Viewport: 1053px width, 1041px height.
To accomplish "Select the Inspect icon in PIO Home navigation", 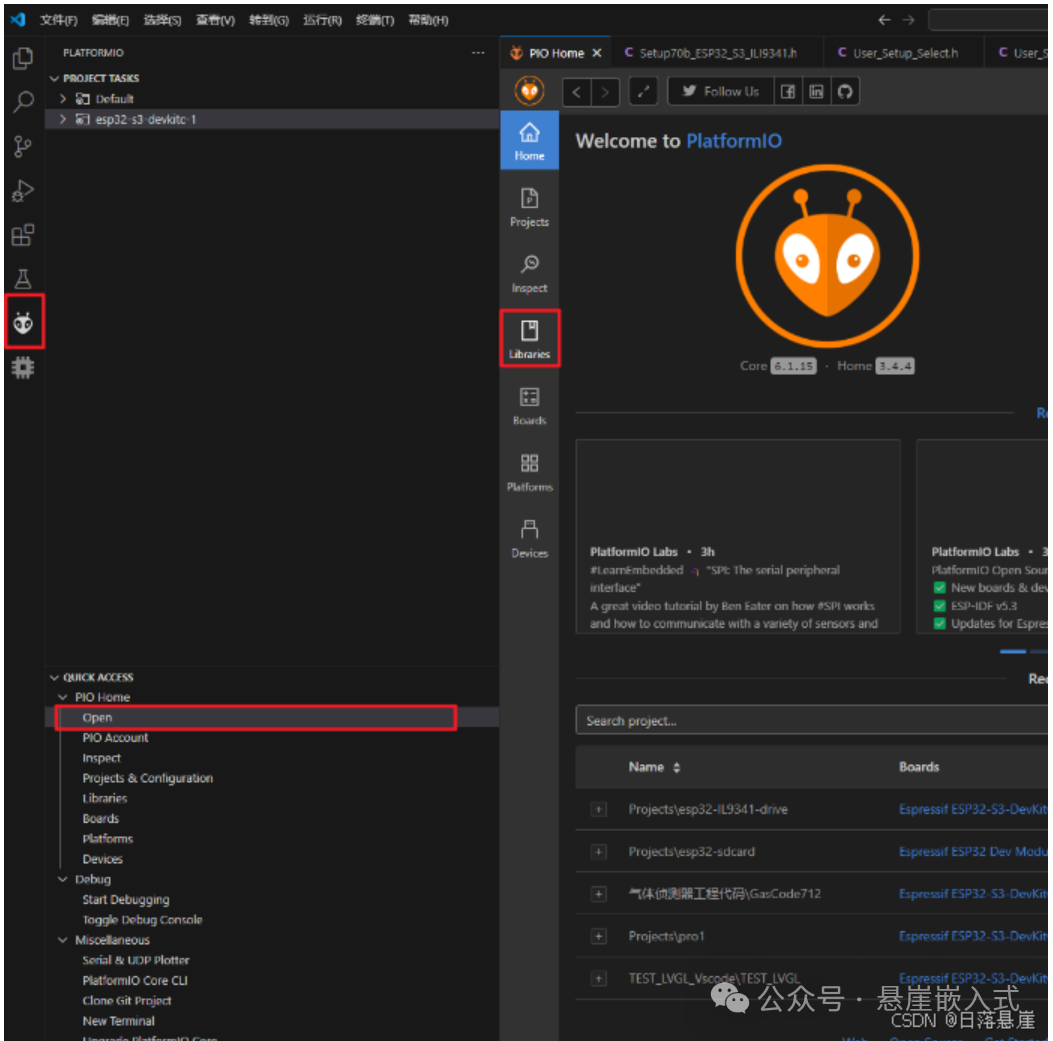I will point(529,273).
